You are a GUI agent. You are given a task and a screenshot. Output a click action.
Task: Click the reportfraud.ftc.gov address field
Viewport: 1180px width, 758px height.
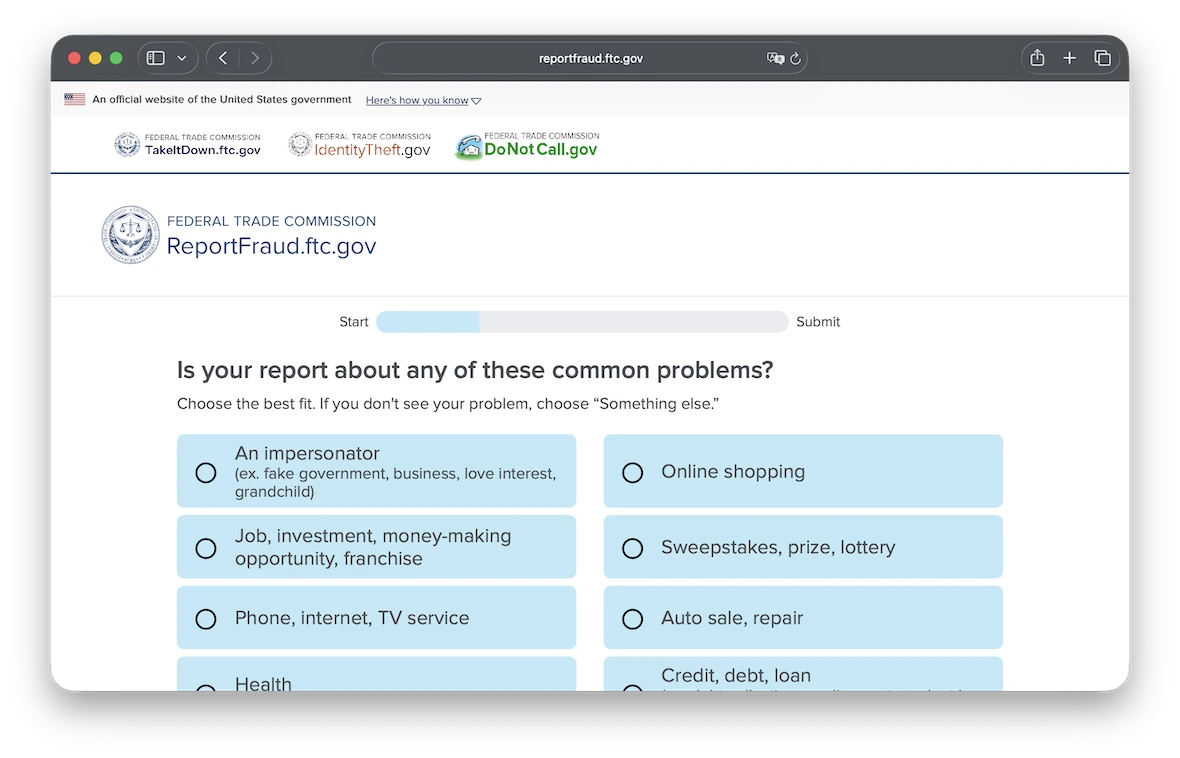pyautogui.click(x=590, y=58)
